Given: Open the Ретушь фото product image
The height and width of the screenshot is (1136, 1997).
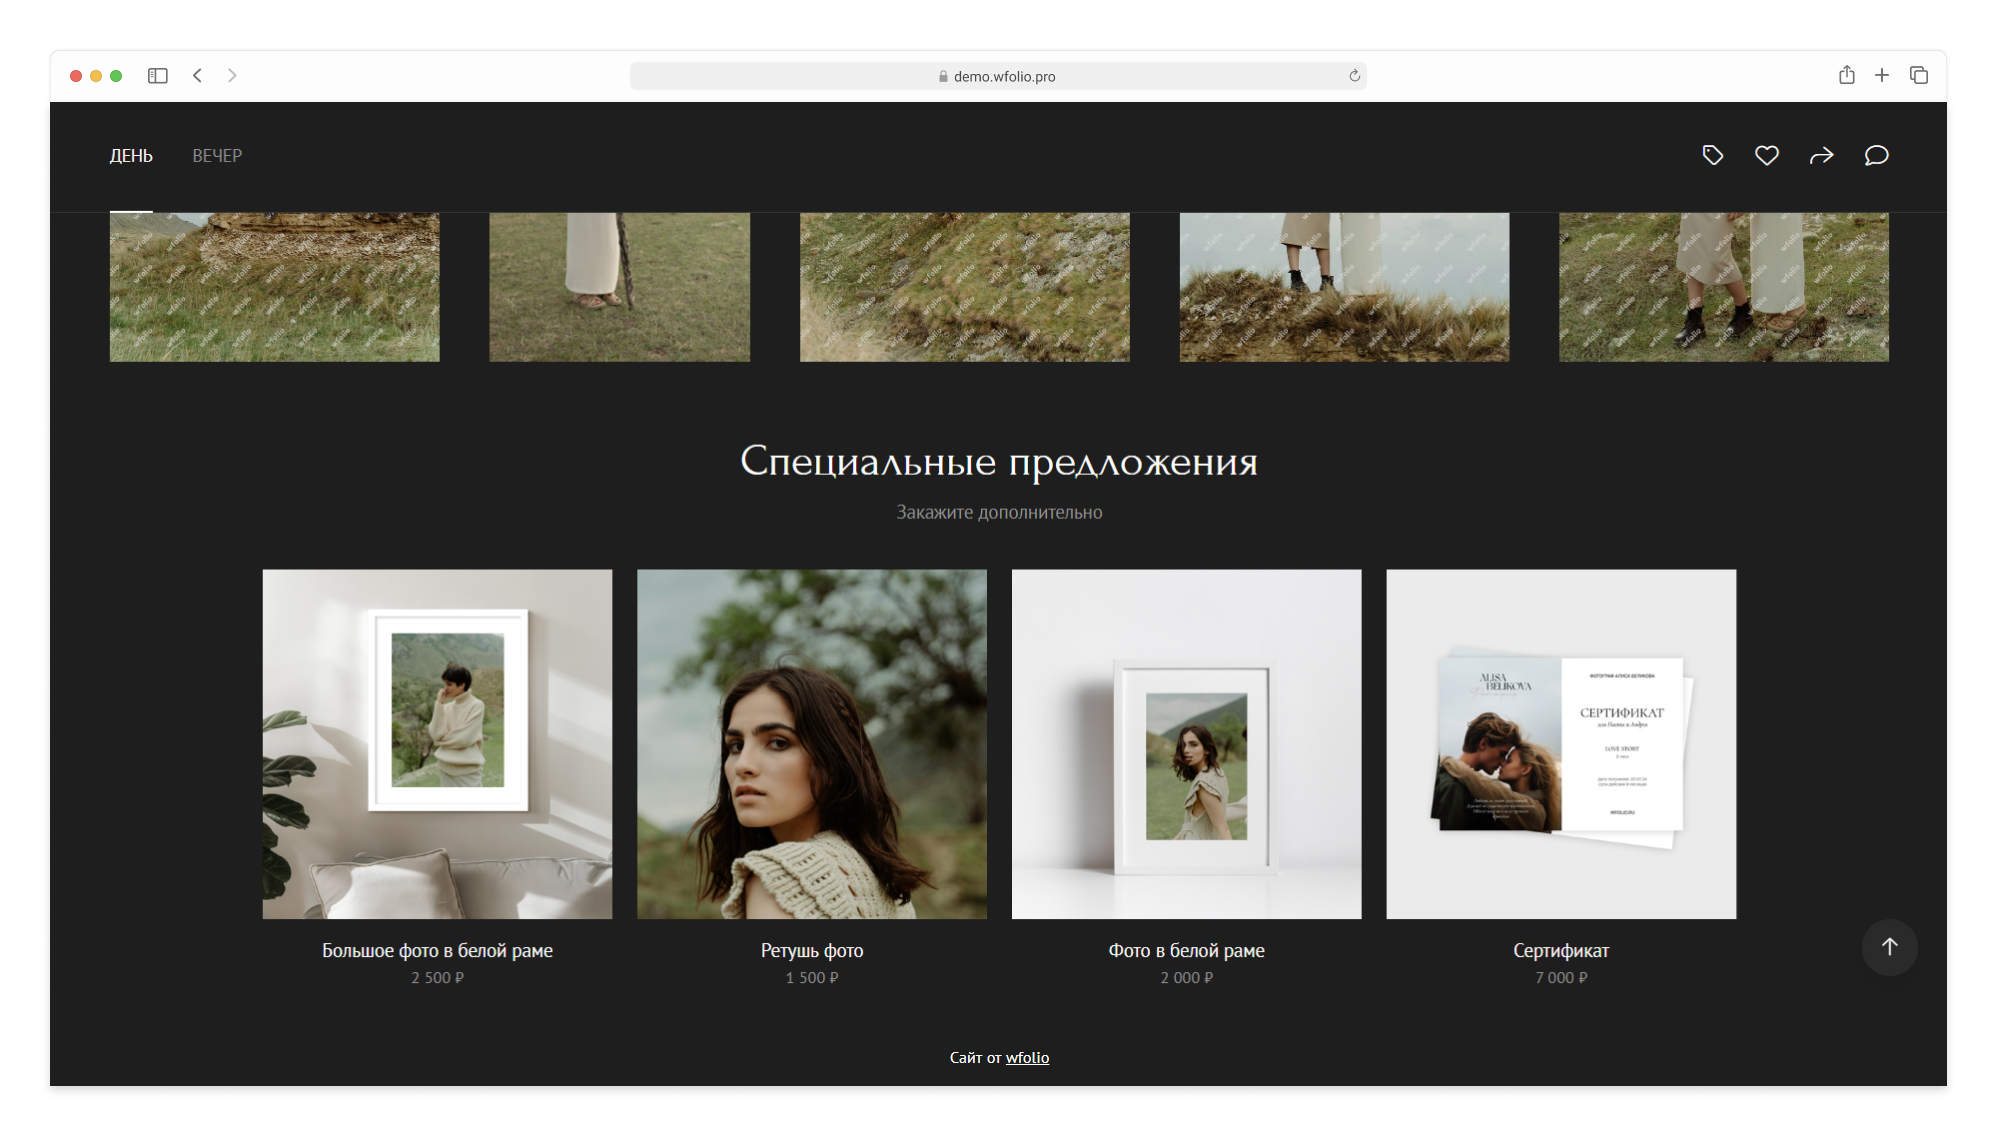Looking at the screenshot, I should pos(811,744).
